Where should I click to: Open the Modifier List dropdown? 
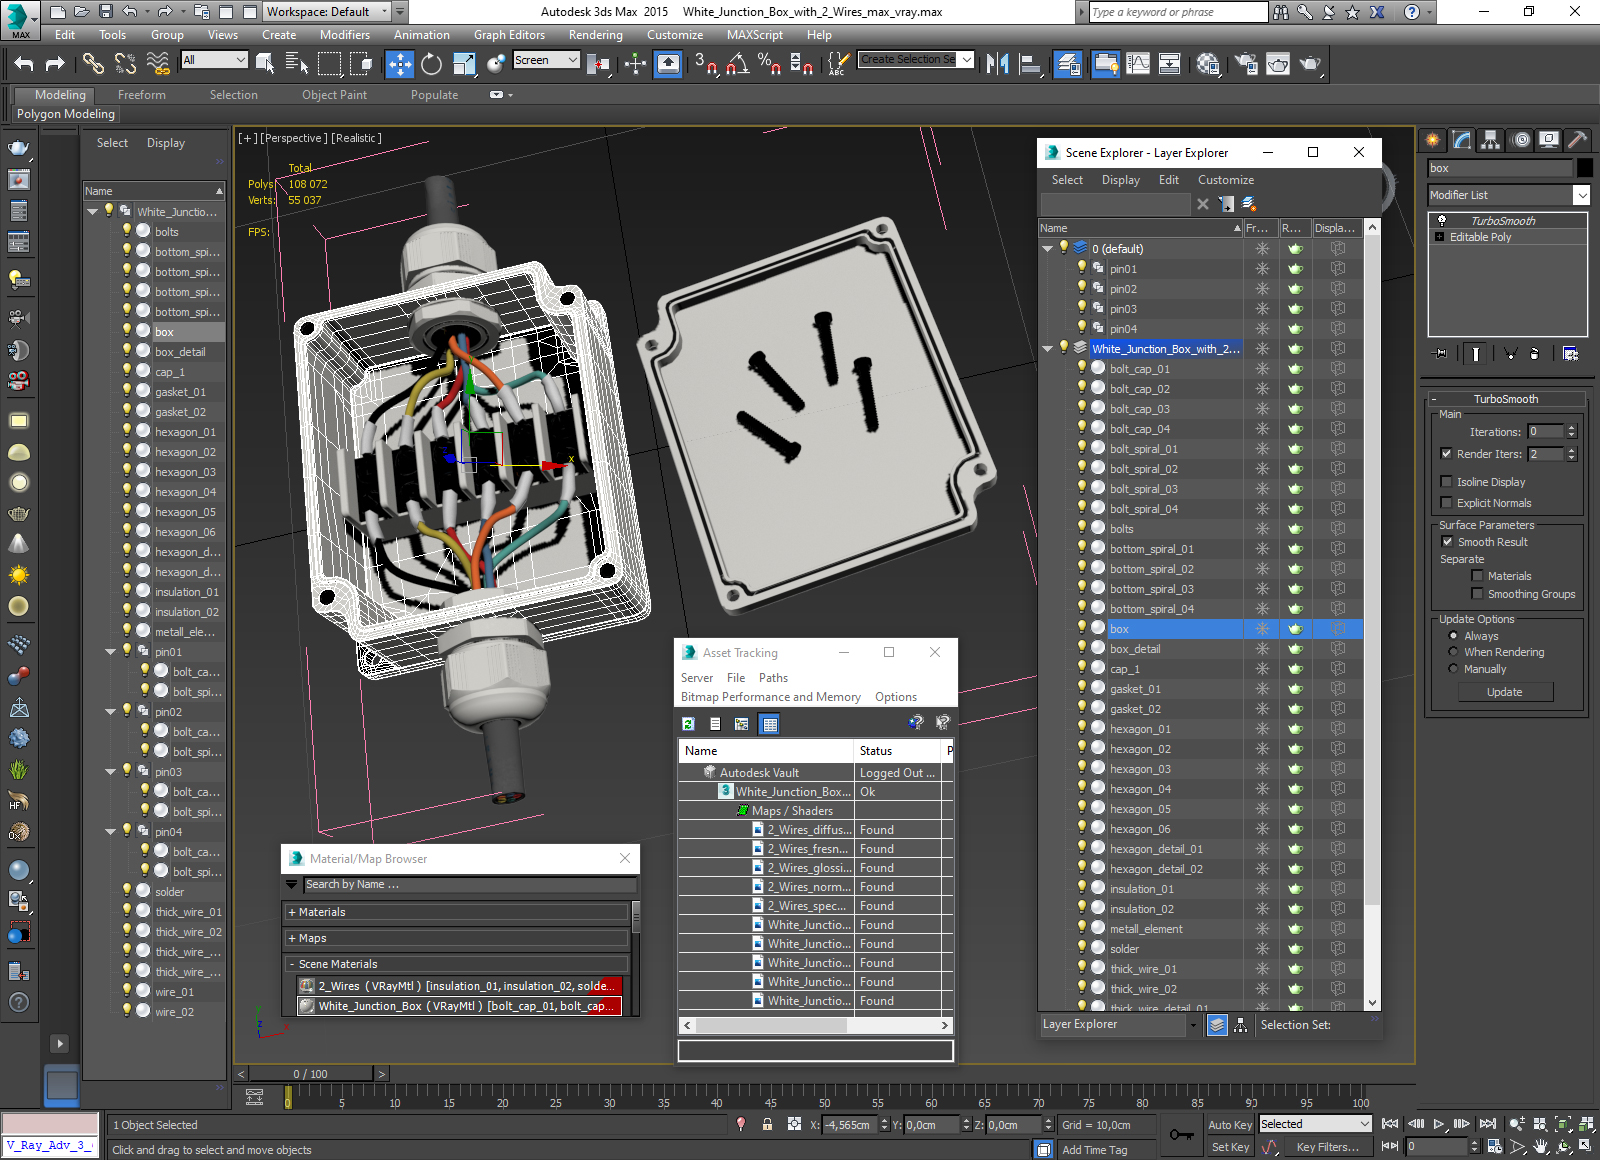click(1509, 195)
